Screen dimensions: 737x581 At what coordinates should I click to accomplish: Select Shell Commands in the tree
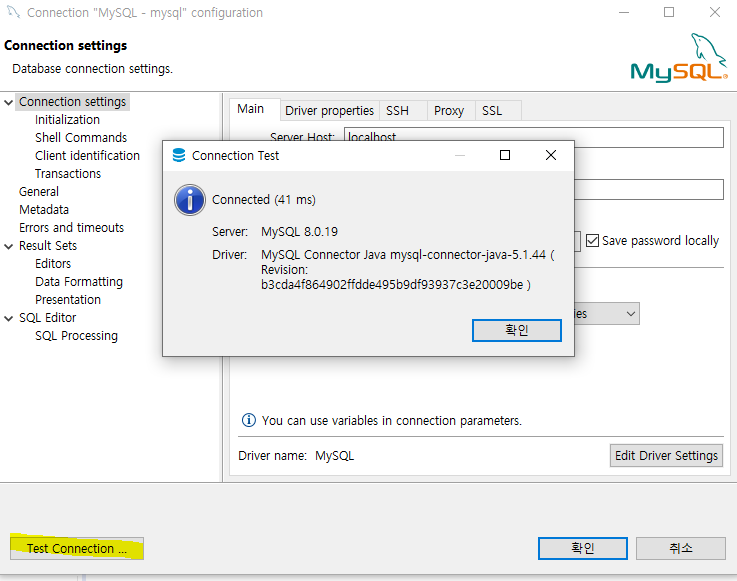81,138
